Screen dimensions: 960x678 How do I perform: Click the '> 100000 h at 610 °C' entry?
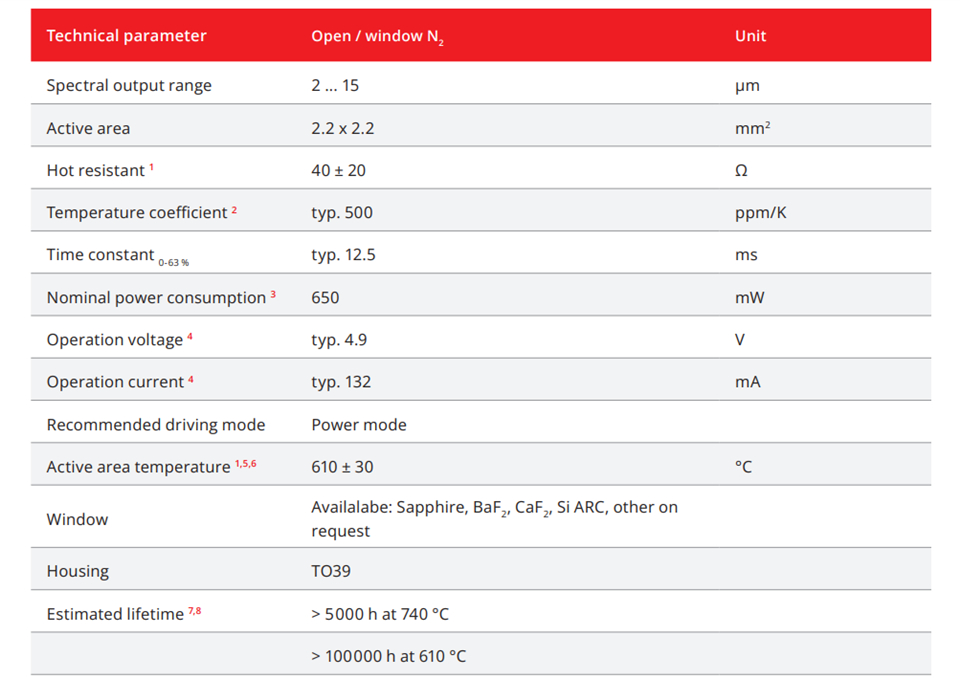388,656
